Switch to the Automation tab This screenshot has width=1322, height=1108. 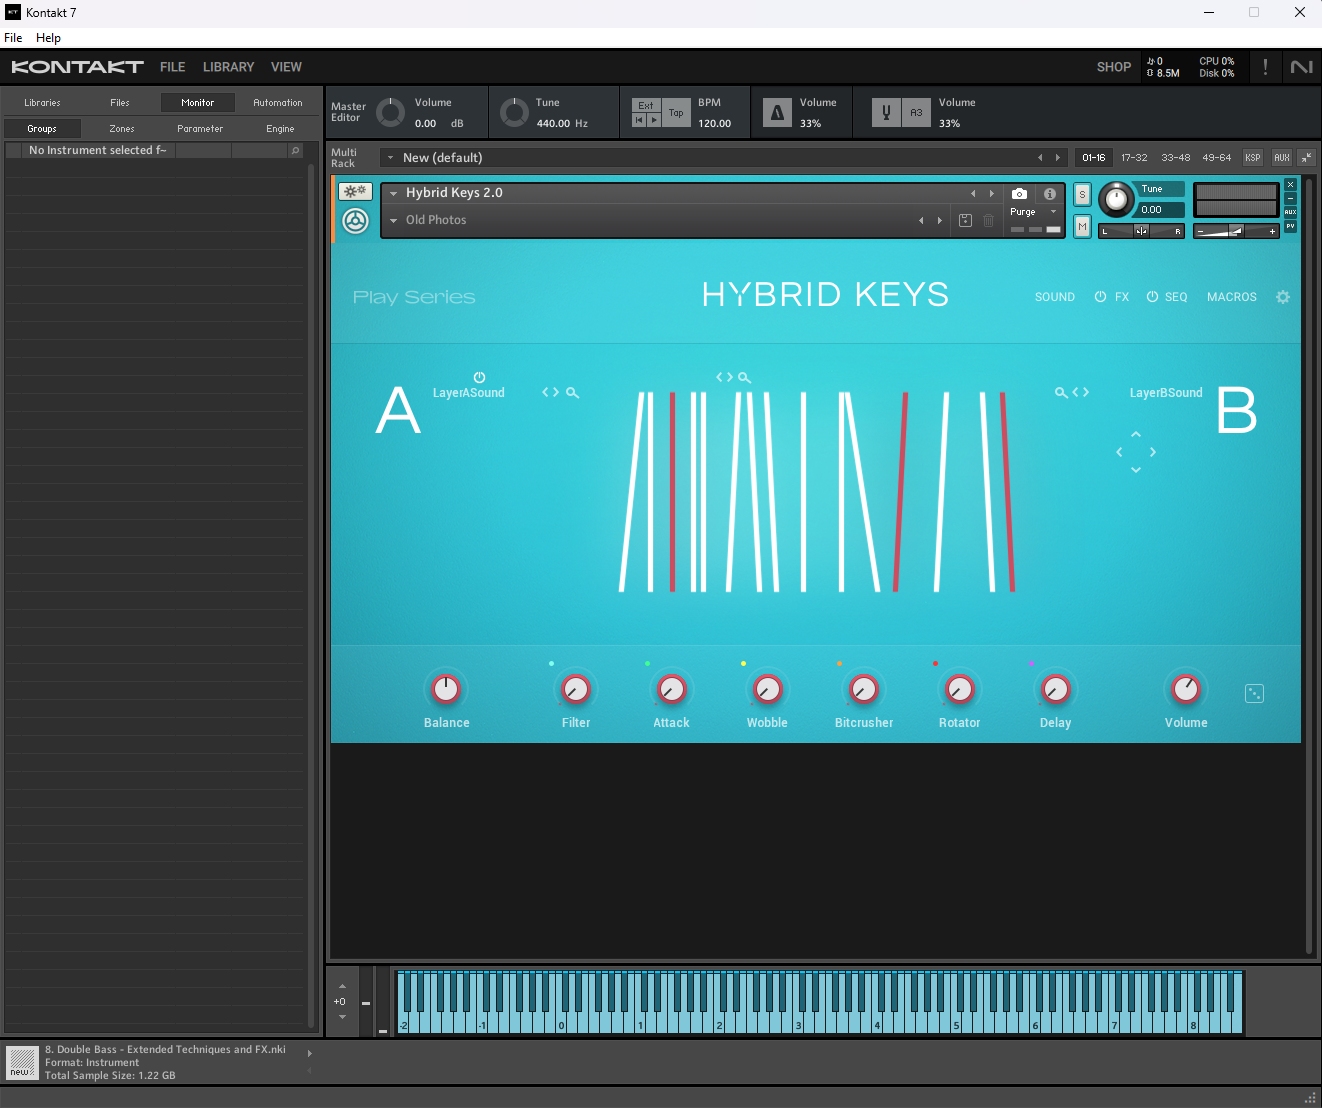coord(277,103)
